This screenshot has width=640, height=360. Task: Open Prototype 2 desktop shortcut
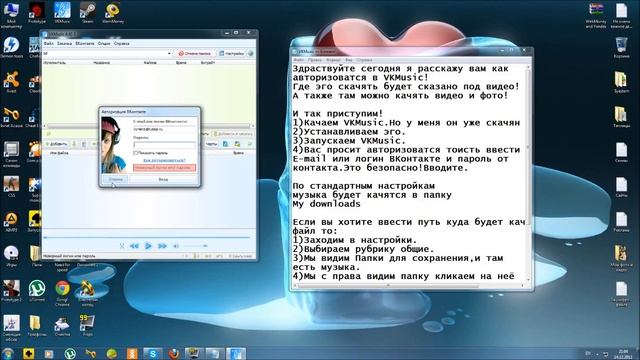pyautogui.click(x=11, y=291)
